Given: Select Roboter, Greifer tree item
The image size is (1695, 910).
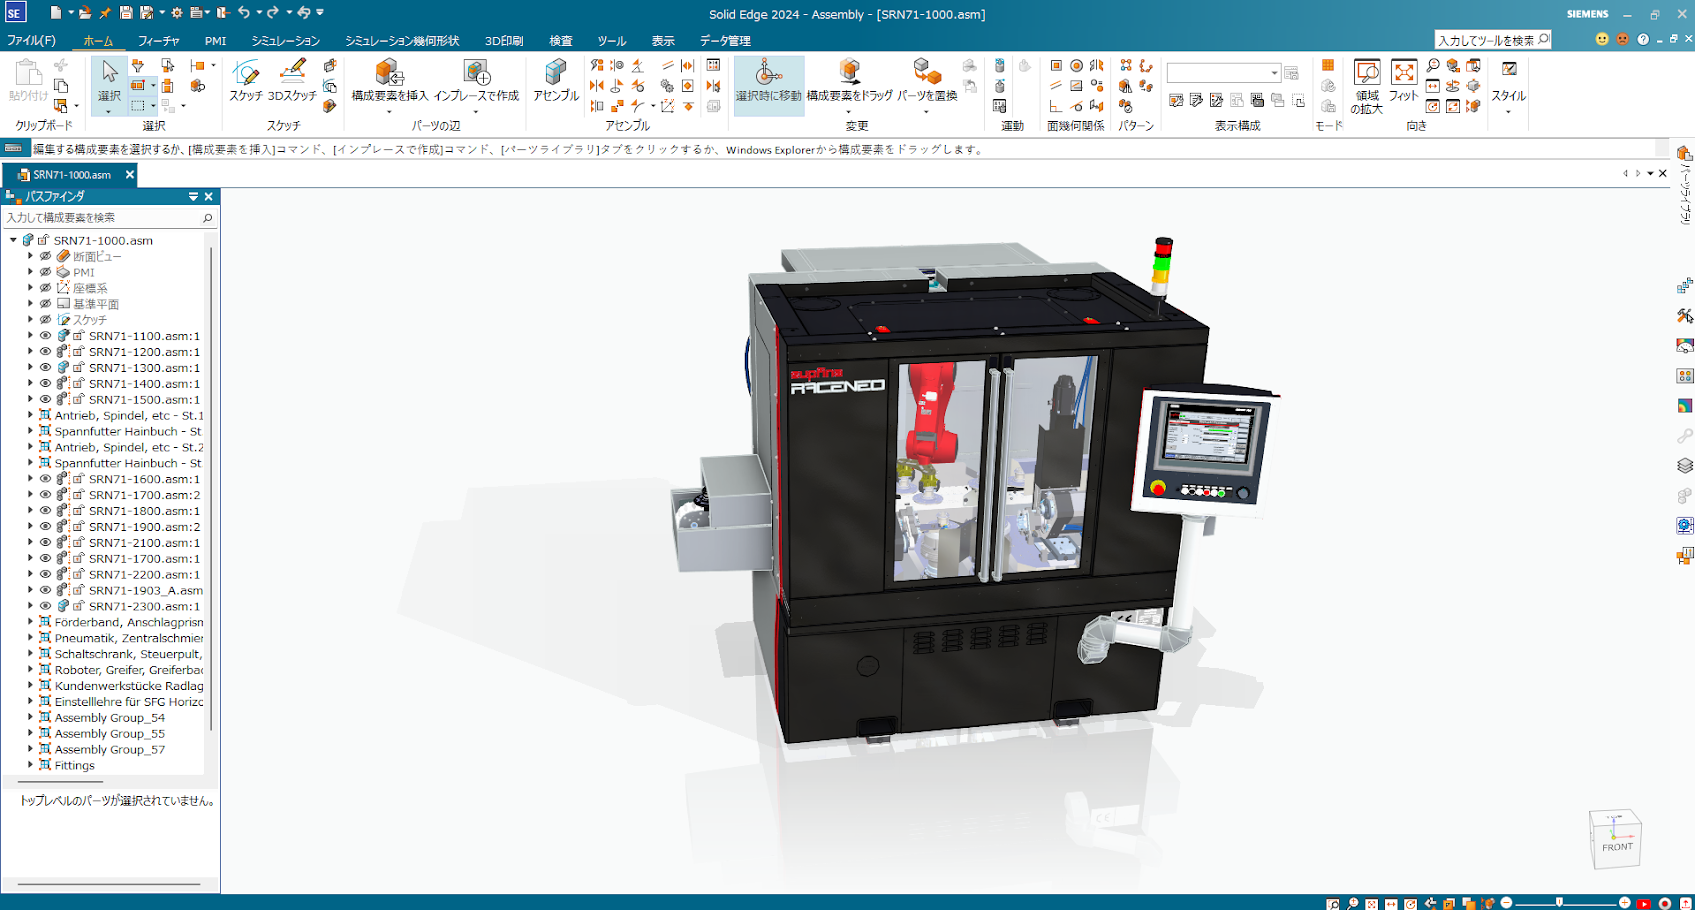Looking at the screenshot, I should 129,670.
